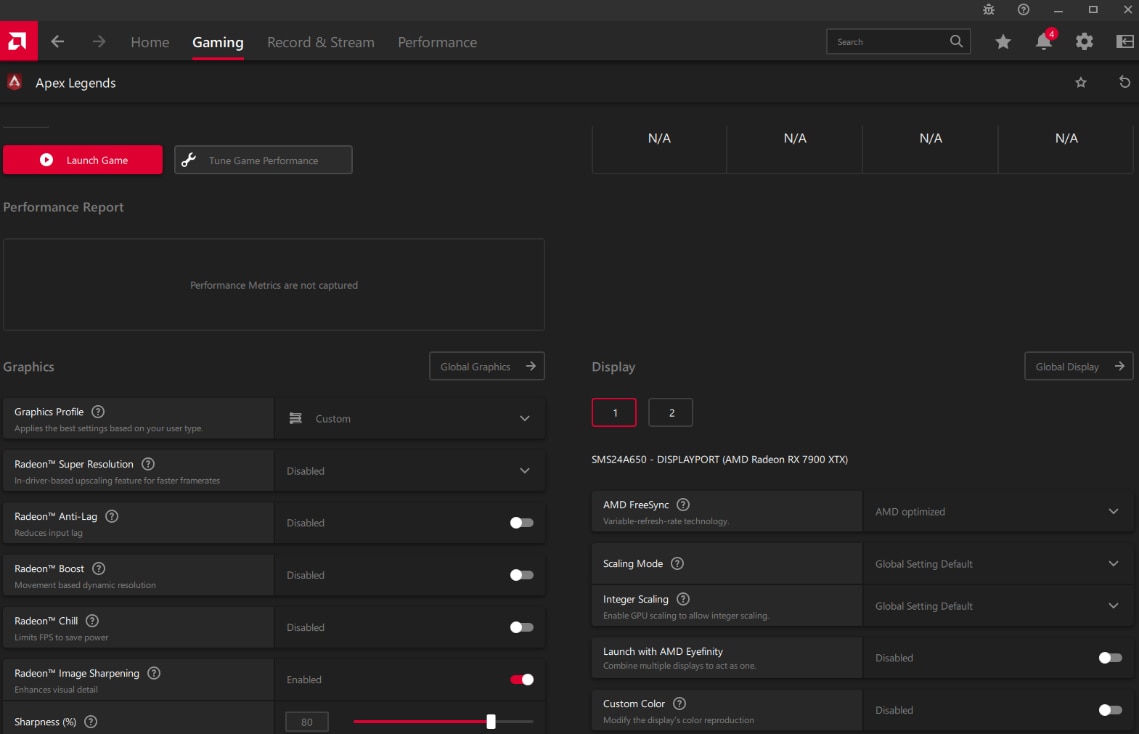Open Record & Stream tab

coord(320,42)
